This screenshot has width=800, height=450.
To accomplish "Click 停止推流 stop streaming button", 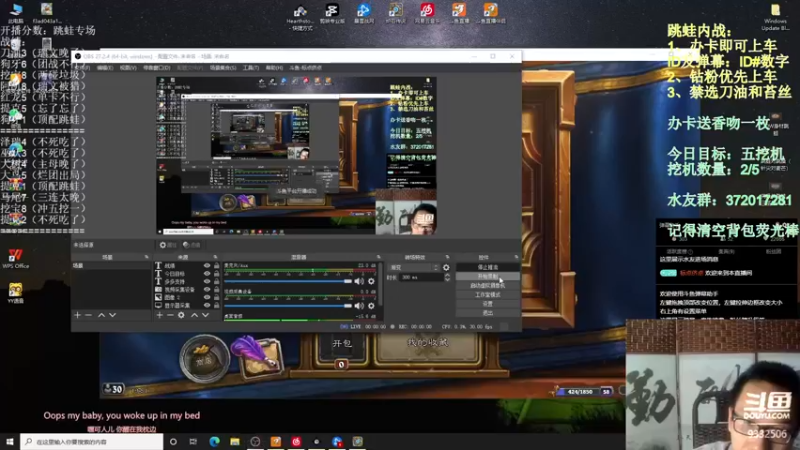I will tap(487, 267).
